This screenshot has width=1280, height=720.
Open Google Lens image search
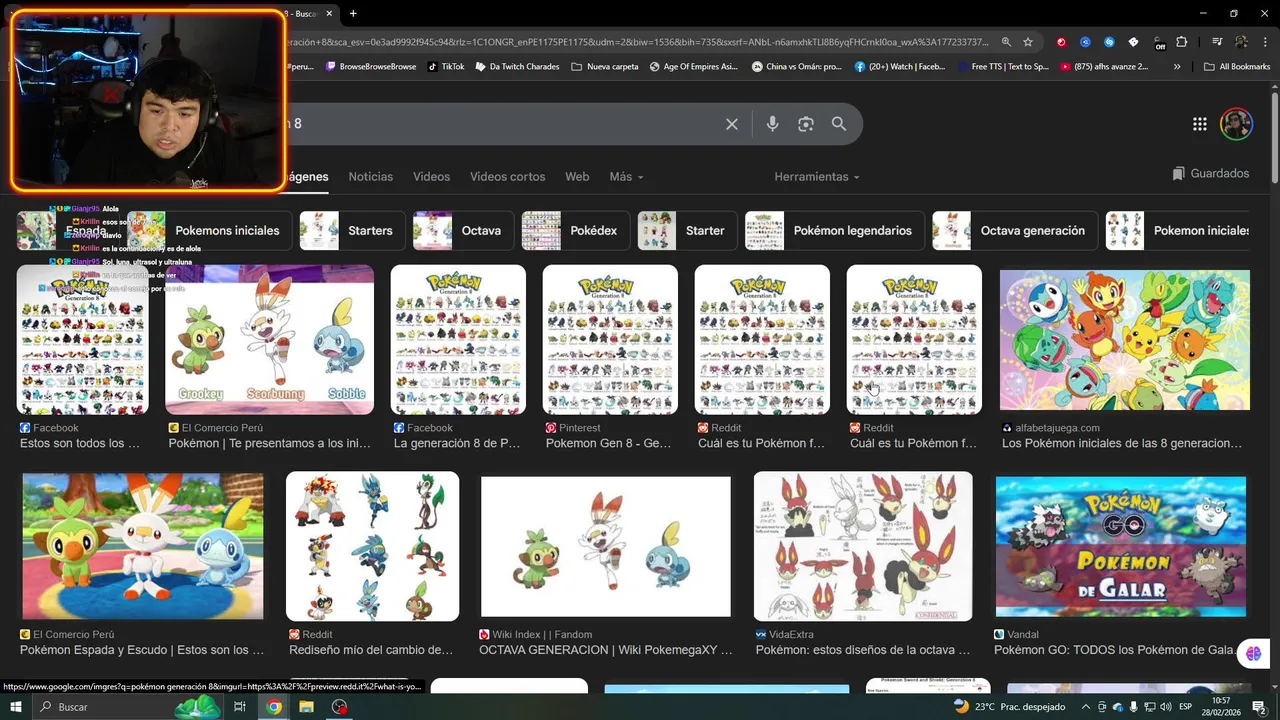tap(806, 124)
